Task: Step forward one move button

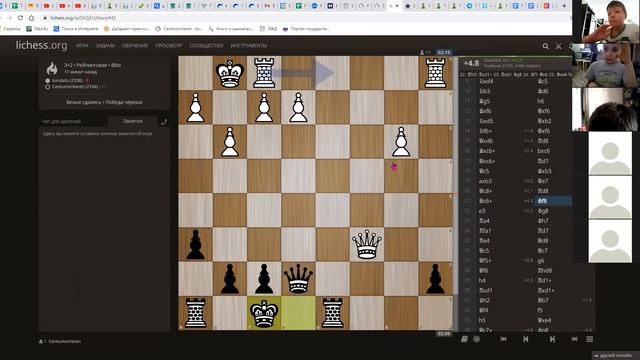Action: pos(552,339)
